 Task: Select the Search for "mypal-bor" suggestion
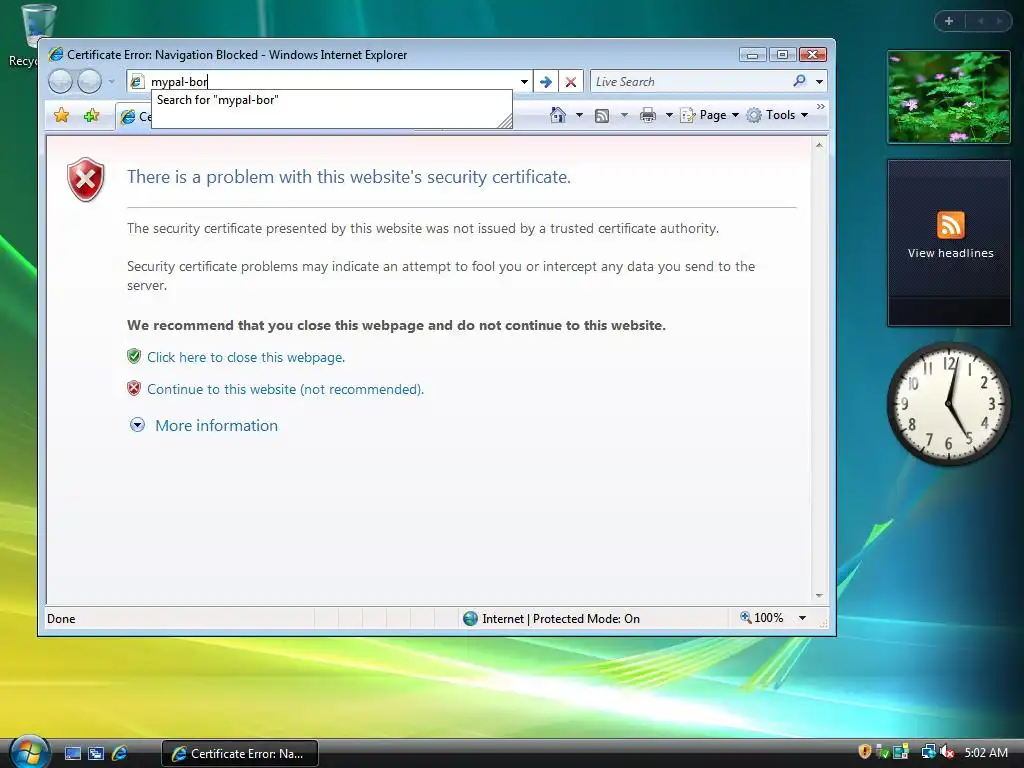217,100
